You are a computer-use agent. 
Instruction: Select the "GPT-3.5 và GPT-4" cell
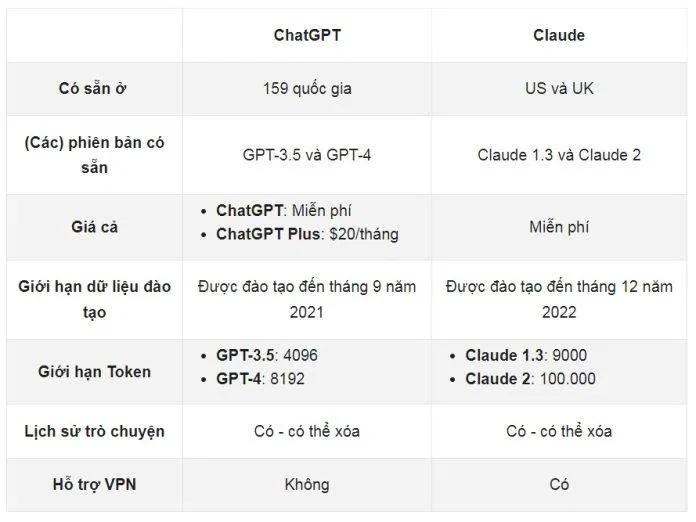click(x=306, y=155)
